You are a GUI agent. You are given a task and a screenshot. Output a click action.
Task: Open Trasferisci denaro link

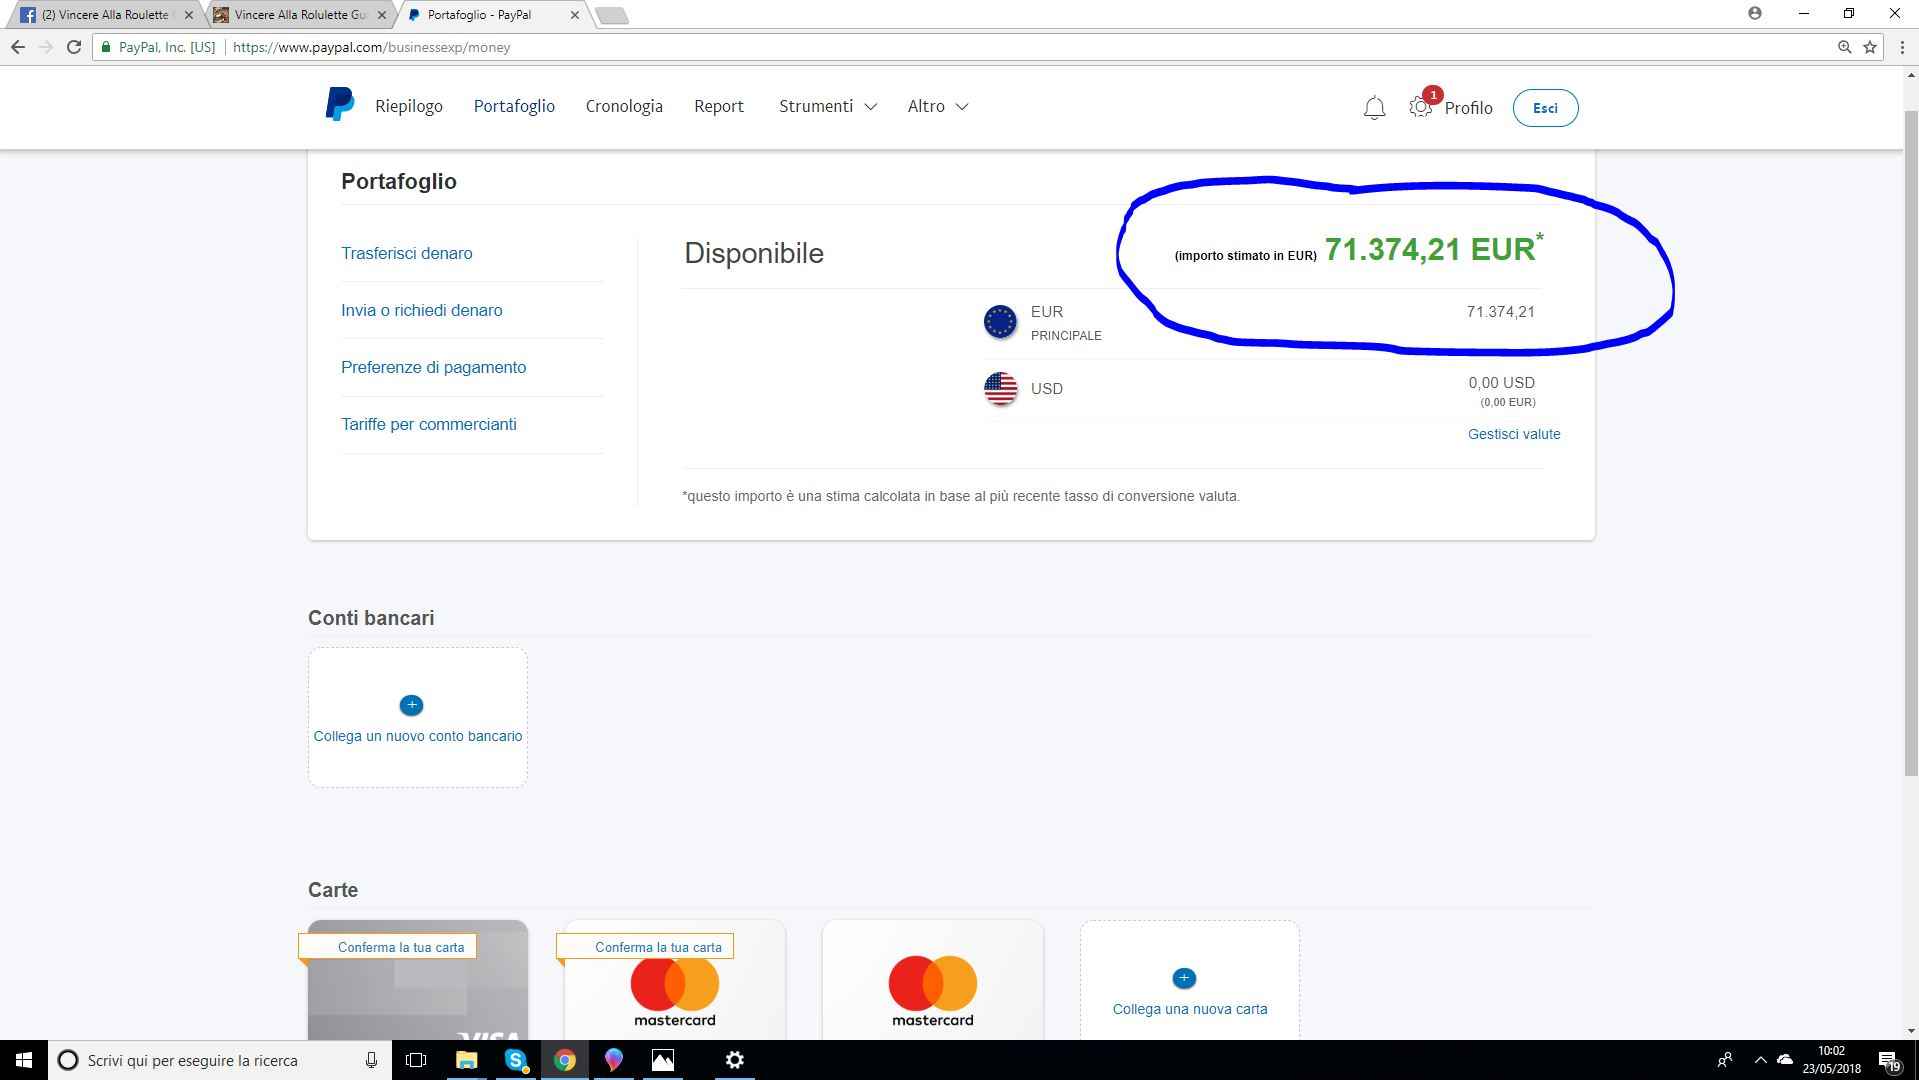[406, 253]
